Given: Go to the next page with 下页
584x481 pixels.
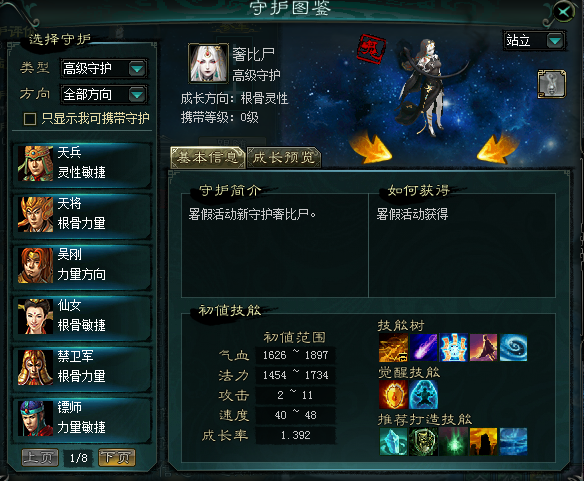Looking at the screenshot, I should 117,457.
